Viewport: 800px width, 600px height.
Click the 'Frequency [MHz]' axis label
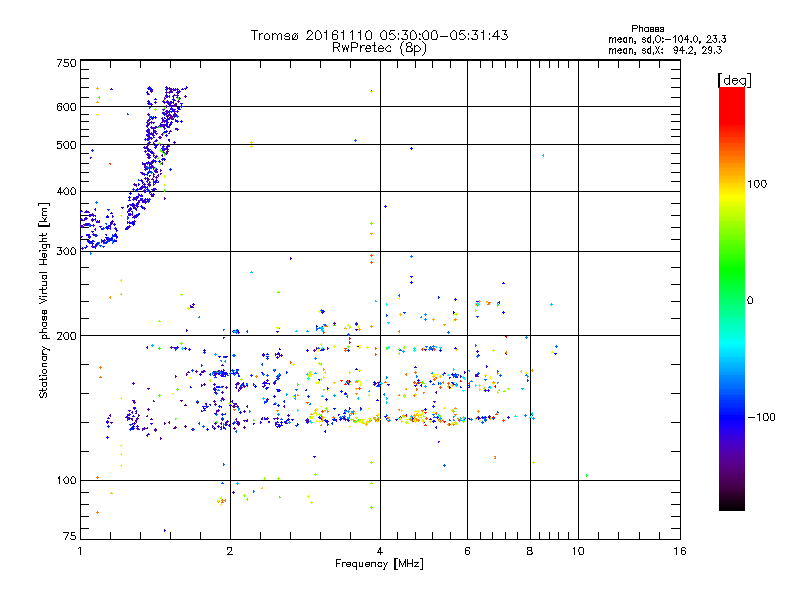pos(379,564)
